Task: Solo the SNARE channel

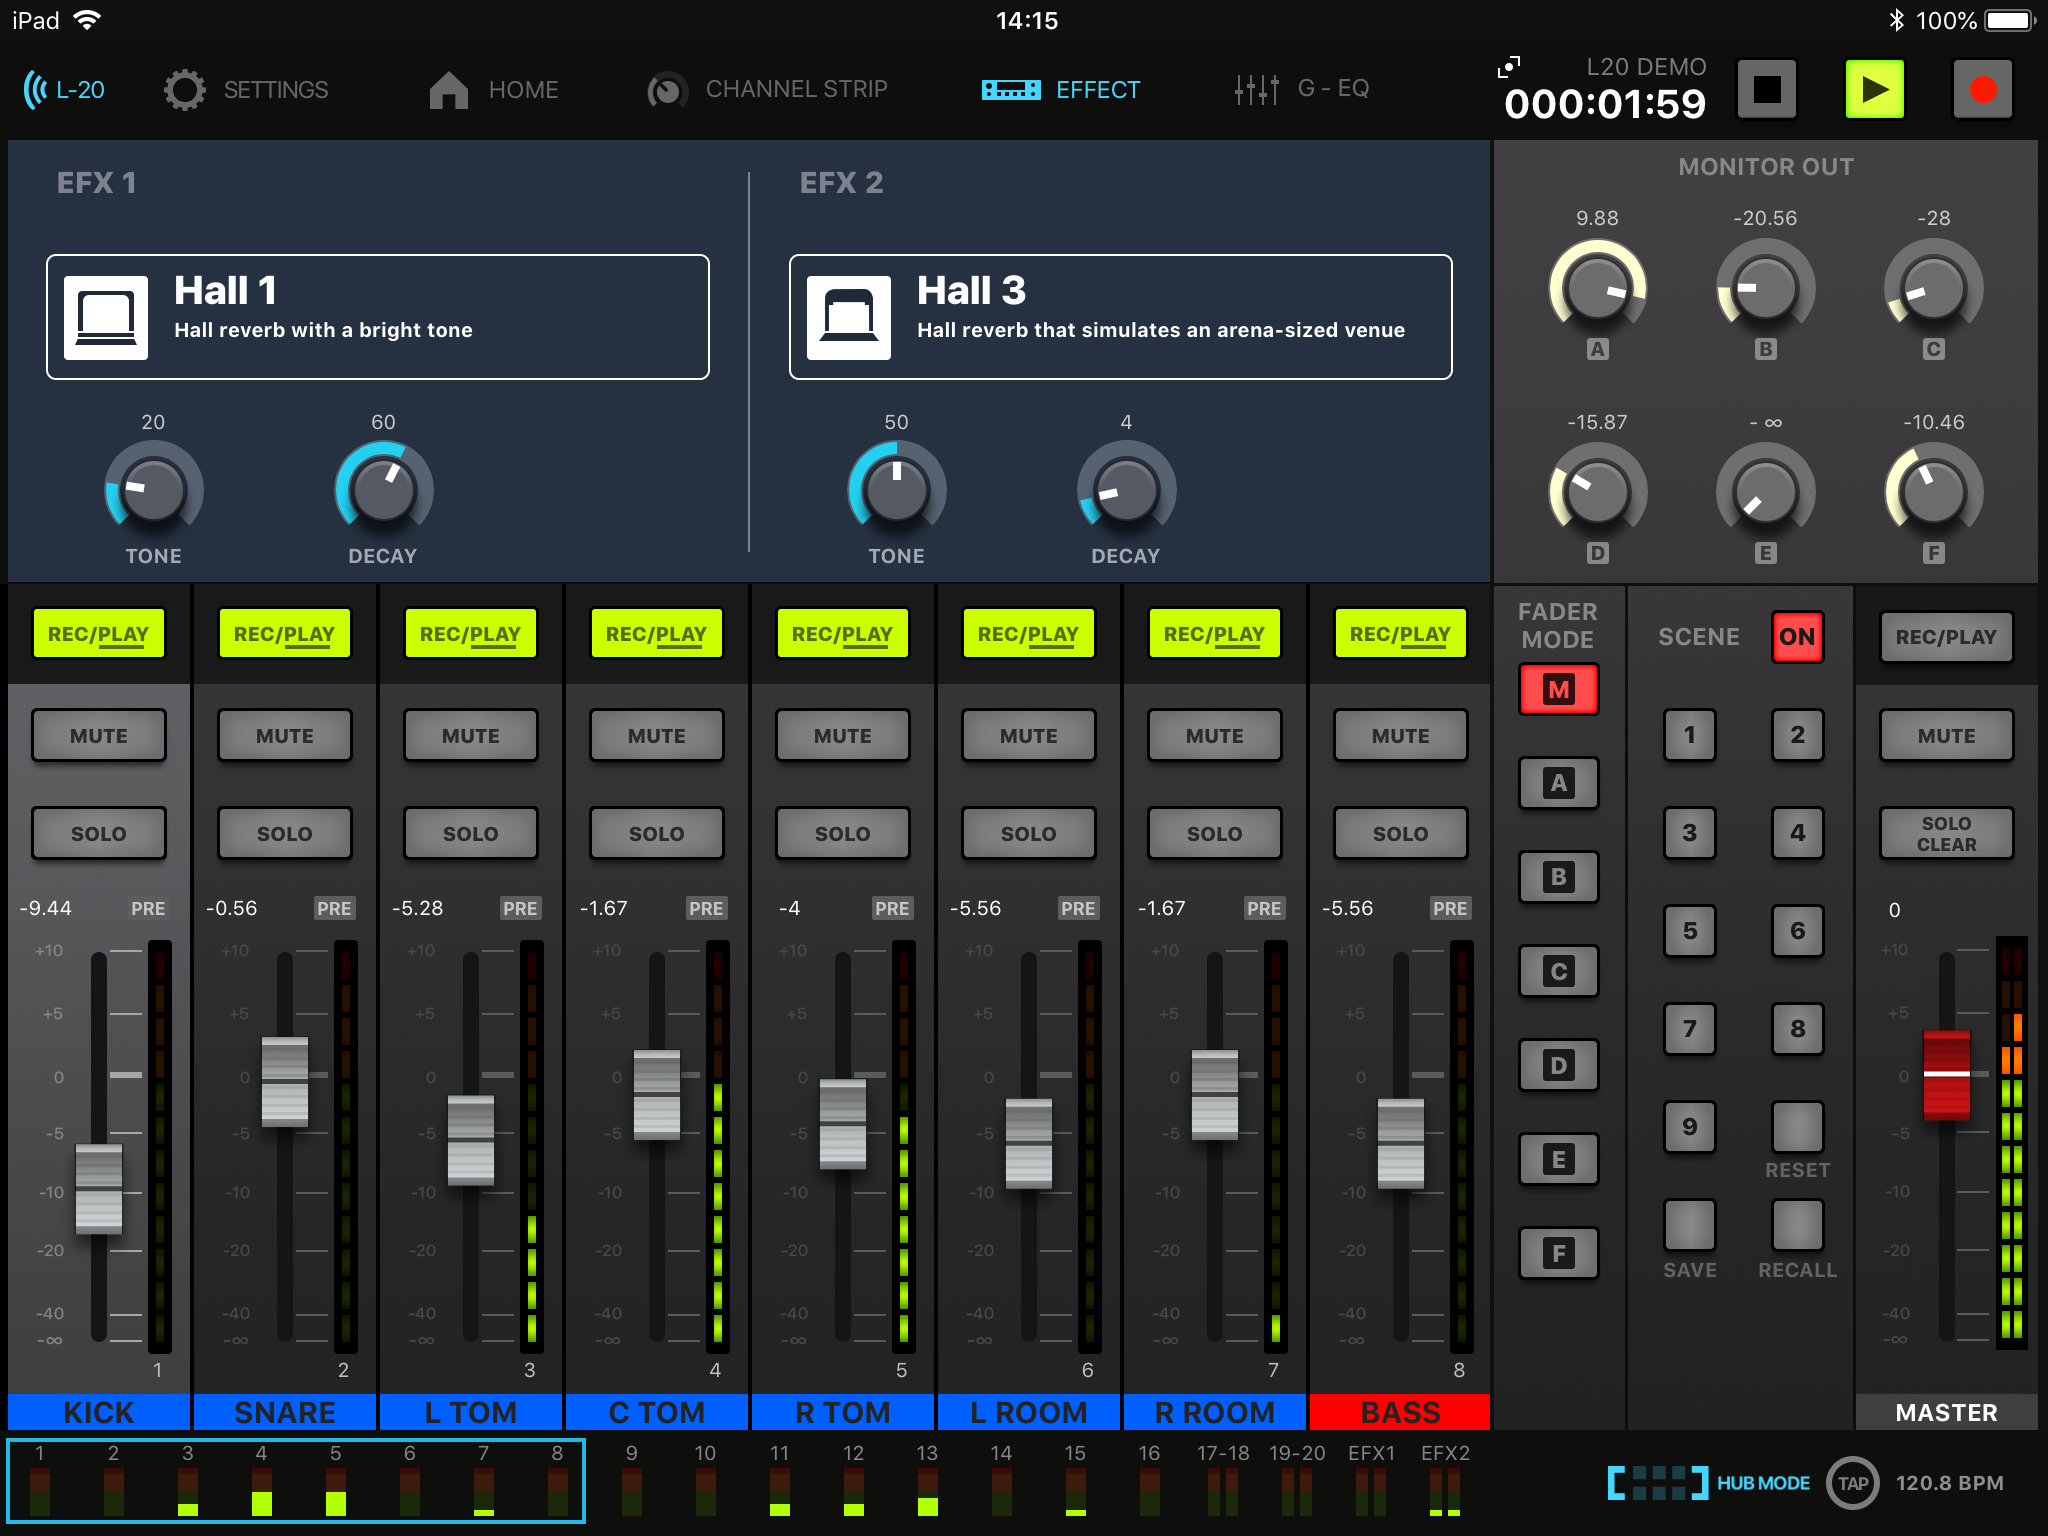Action: click(x=285, y=833)
